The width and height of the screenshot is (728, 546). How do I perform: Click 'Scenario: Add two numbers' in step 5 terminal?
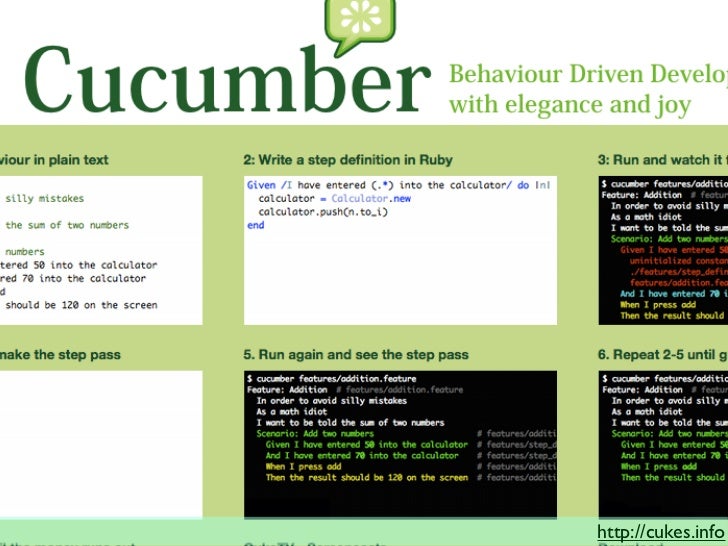coord(315,434)
